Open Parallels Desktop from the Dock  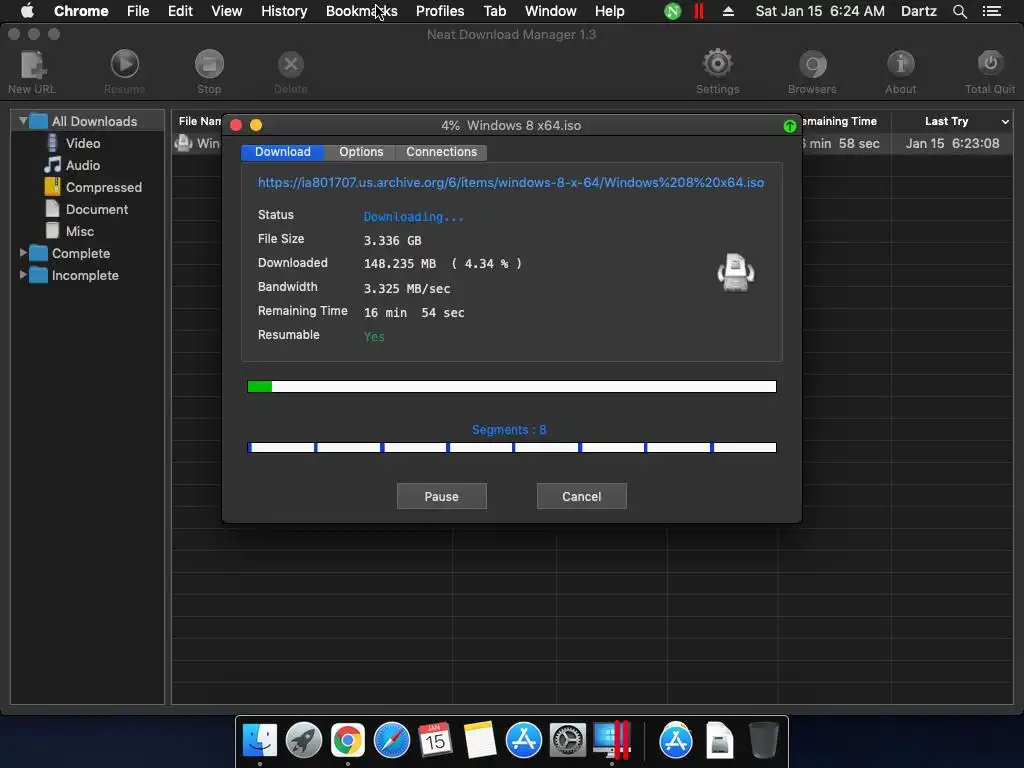click(x=611, y=741)
